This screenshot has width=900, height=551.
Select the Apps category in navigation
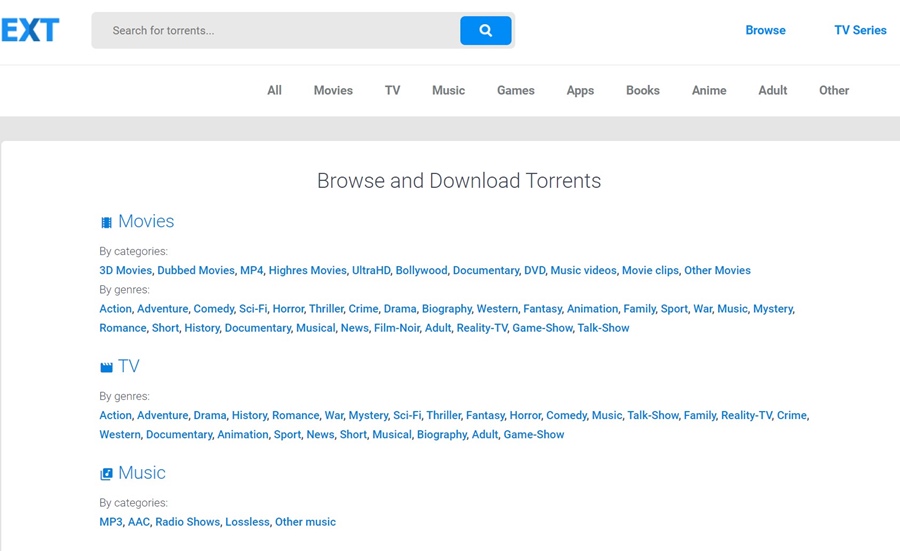coord(580,90)
